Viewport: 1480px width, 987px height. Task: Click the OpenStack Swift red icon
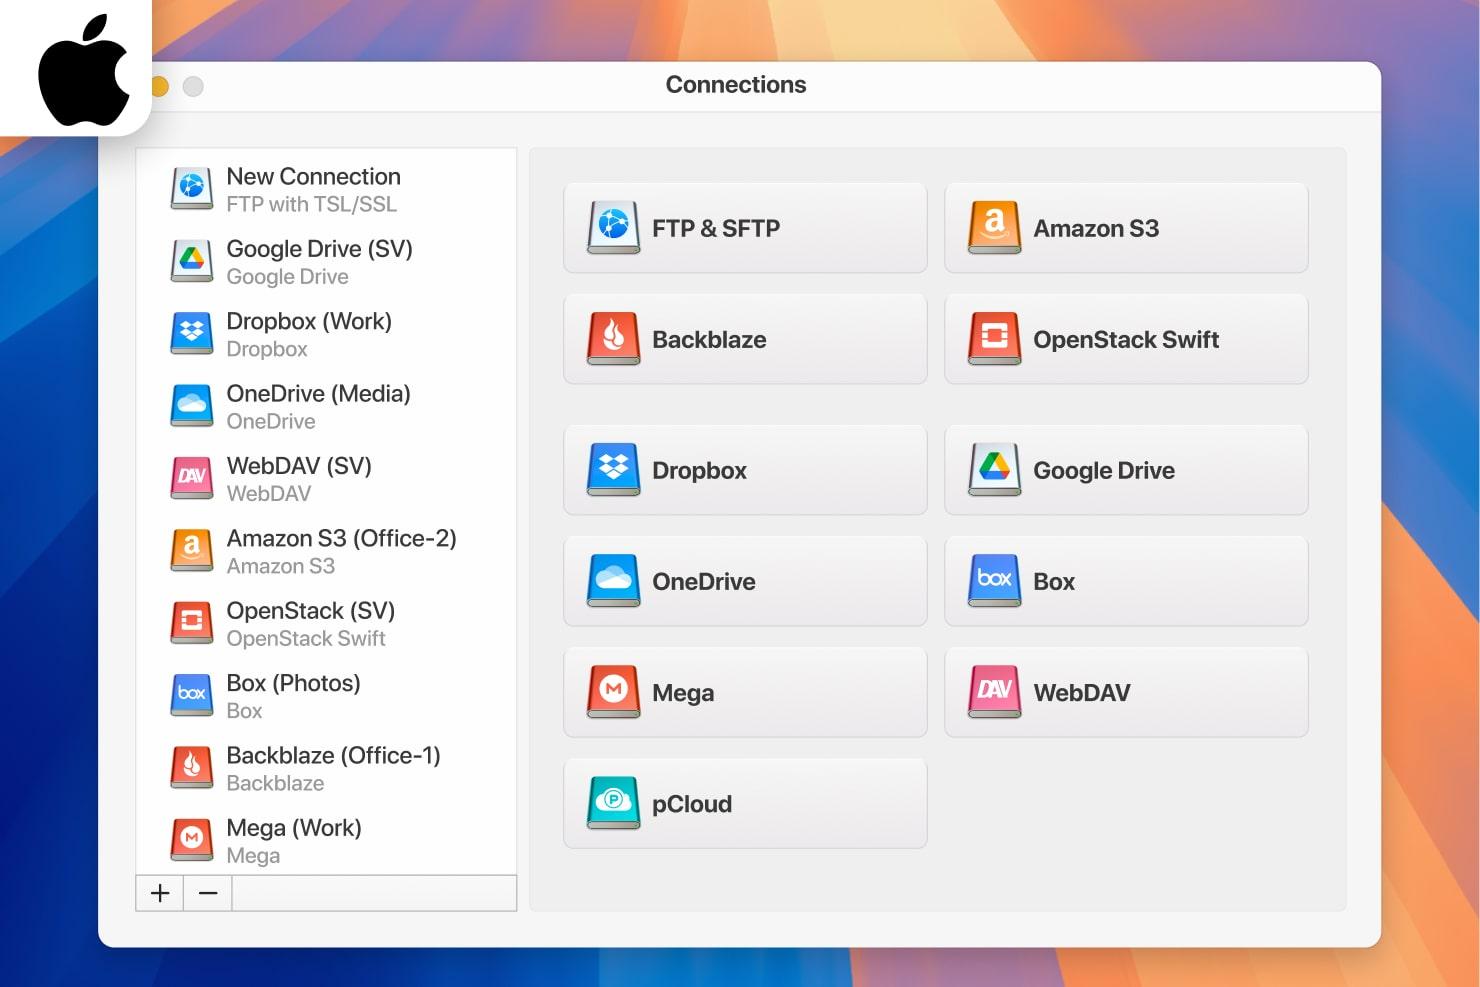[994, 339]
